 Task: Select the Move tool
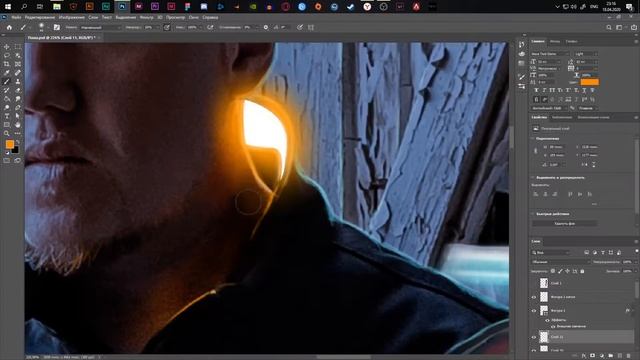click(7, 47)
